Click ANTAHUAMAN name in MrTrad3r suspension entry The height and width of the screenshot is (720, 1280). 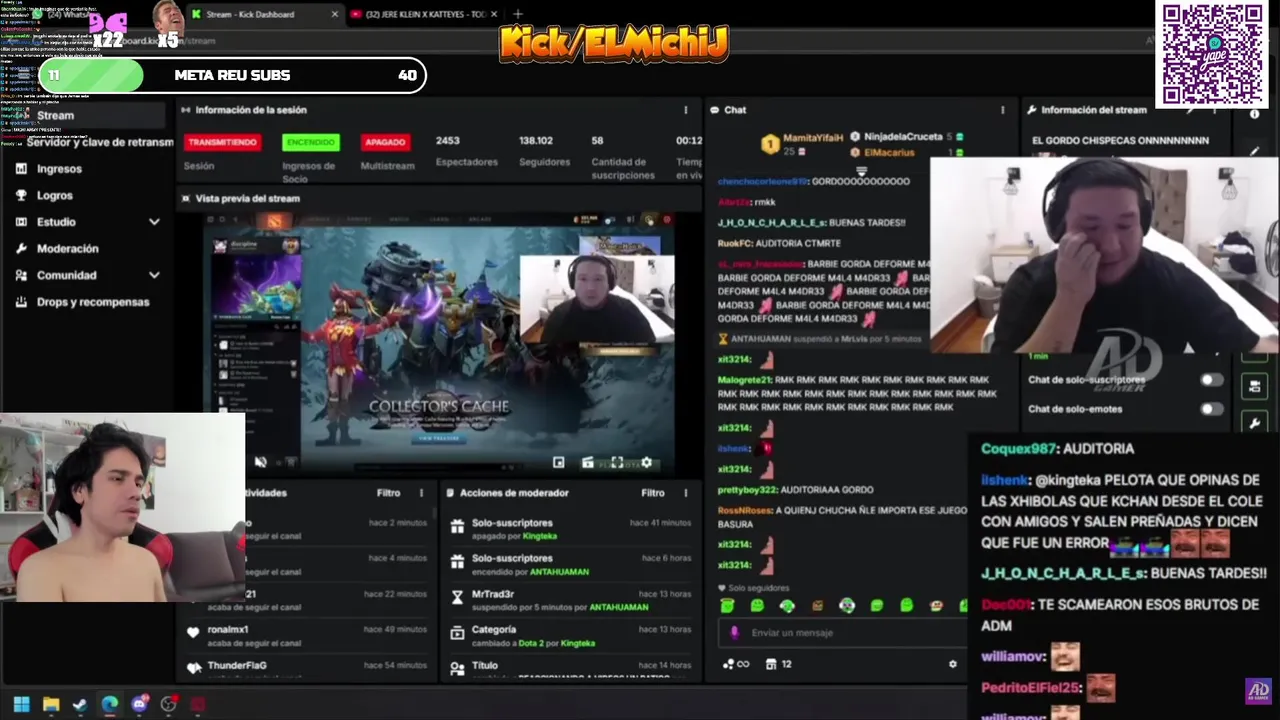click(618, 607)
